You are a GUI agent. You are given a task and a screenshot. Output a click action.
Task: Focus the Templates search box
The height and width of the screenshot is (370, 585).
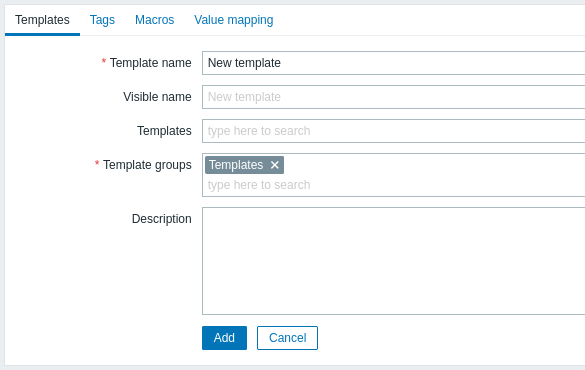[x=394, y=131]
